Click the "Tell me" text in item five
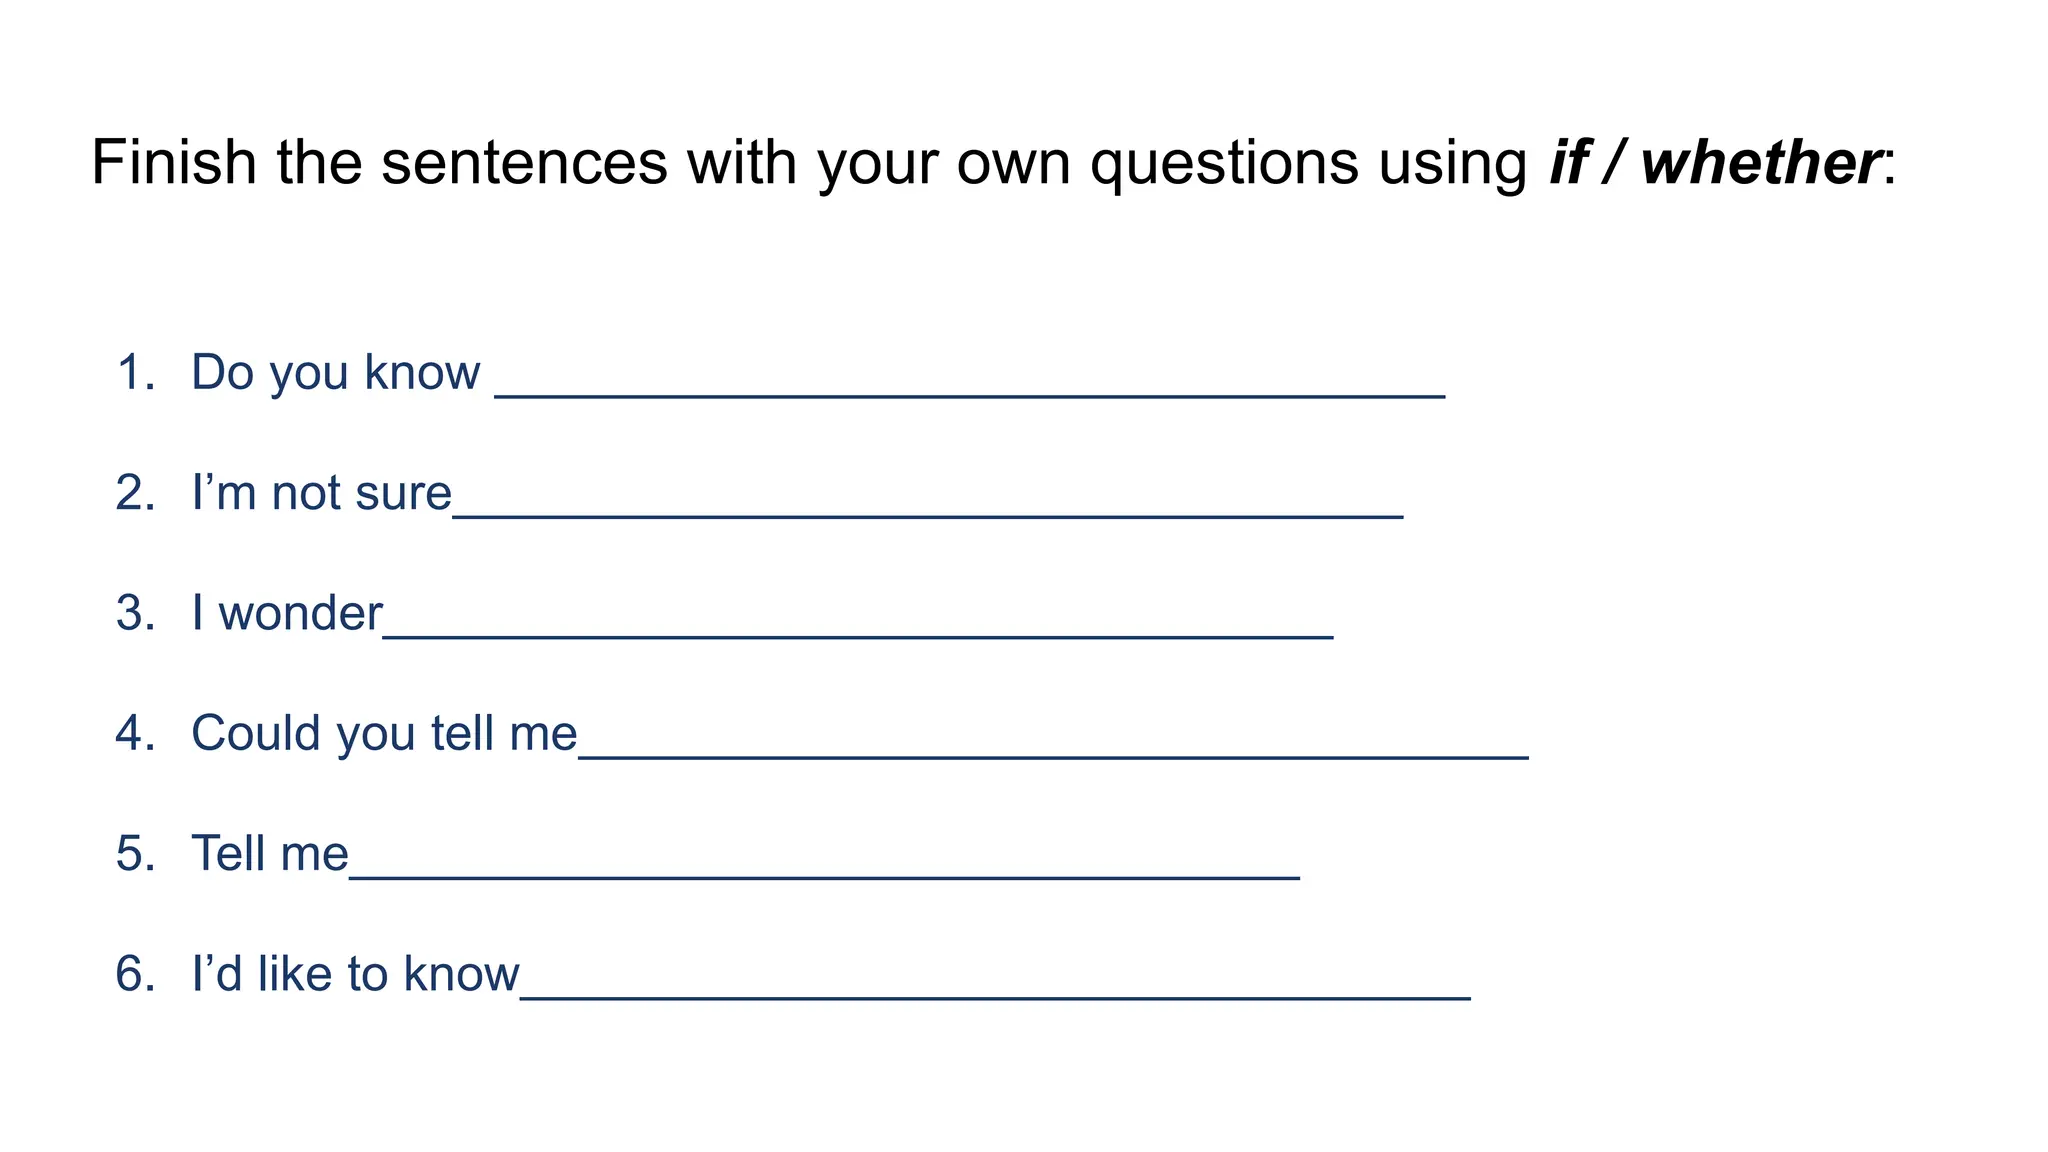The width and height of the screenshot is (2048, 1152). point(270,854)
